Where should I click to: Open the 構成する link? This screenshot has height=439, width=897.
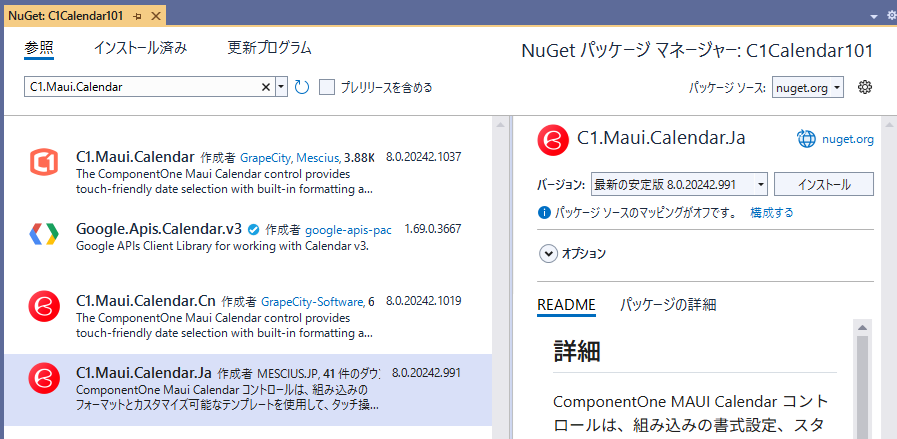point(771,213)
